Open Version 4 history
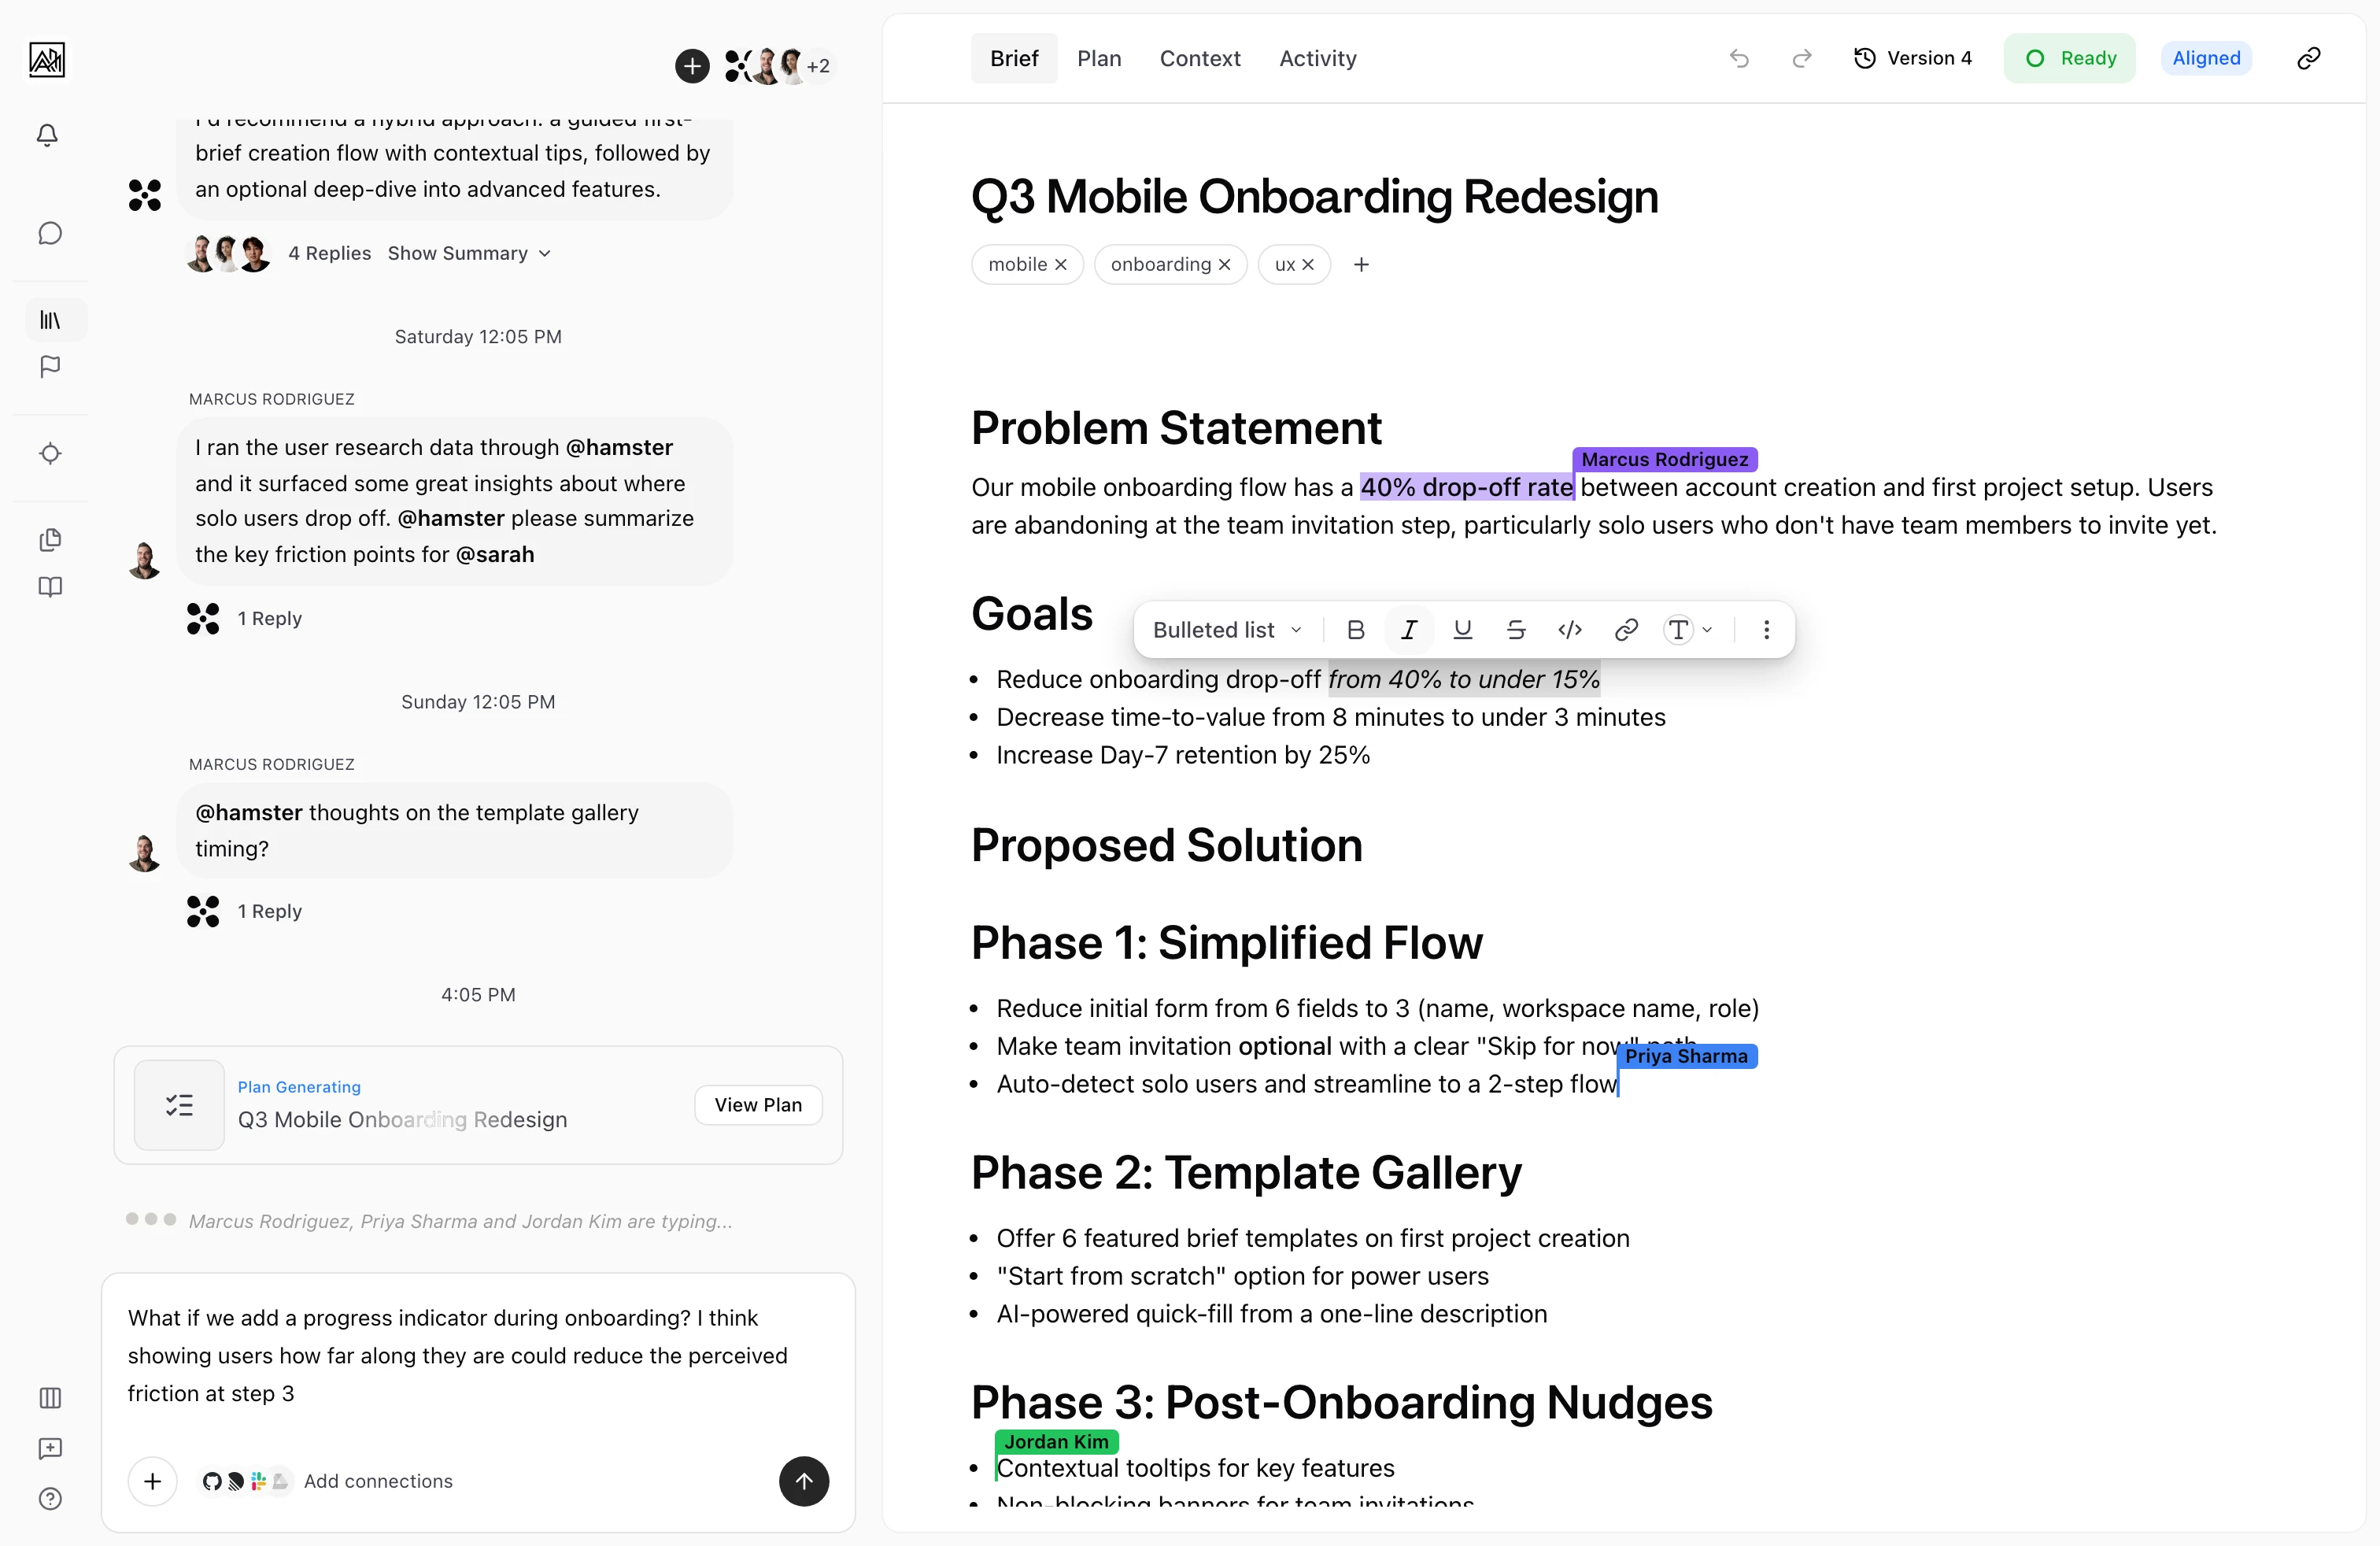2380x1546 pixels. [x=1913, y=58]
